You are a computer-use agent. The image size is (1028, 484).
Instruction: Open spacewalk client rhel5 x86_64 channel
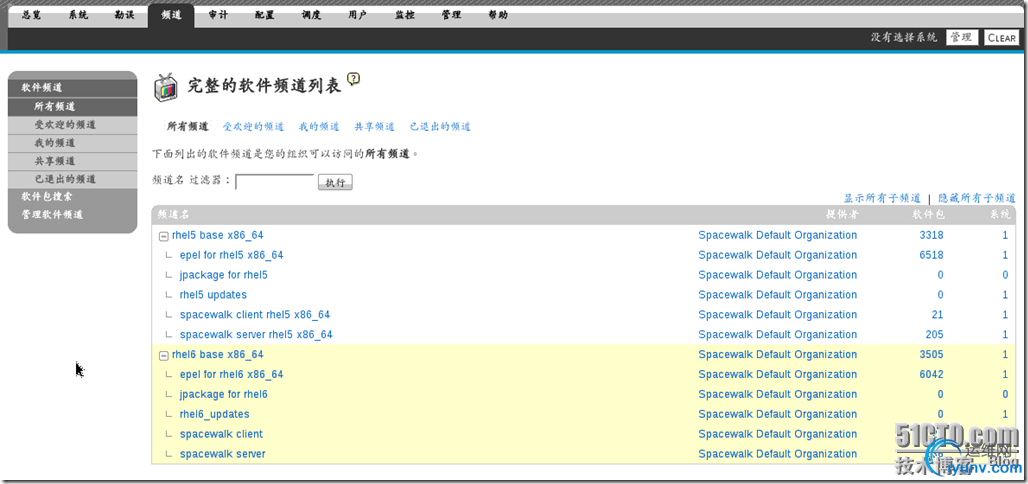tap(255, 315)
